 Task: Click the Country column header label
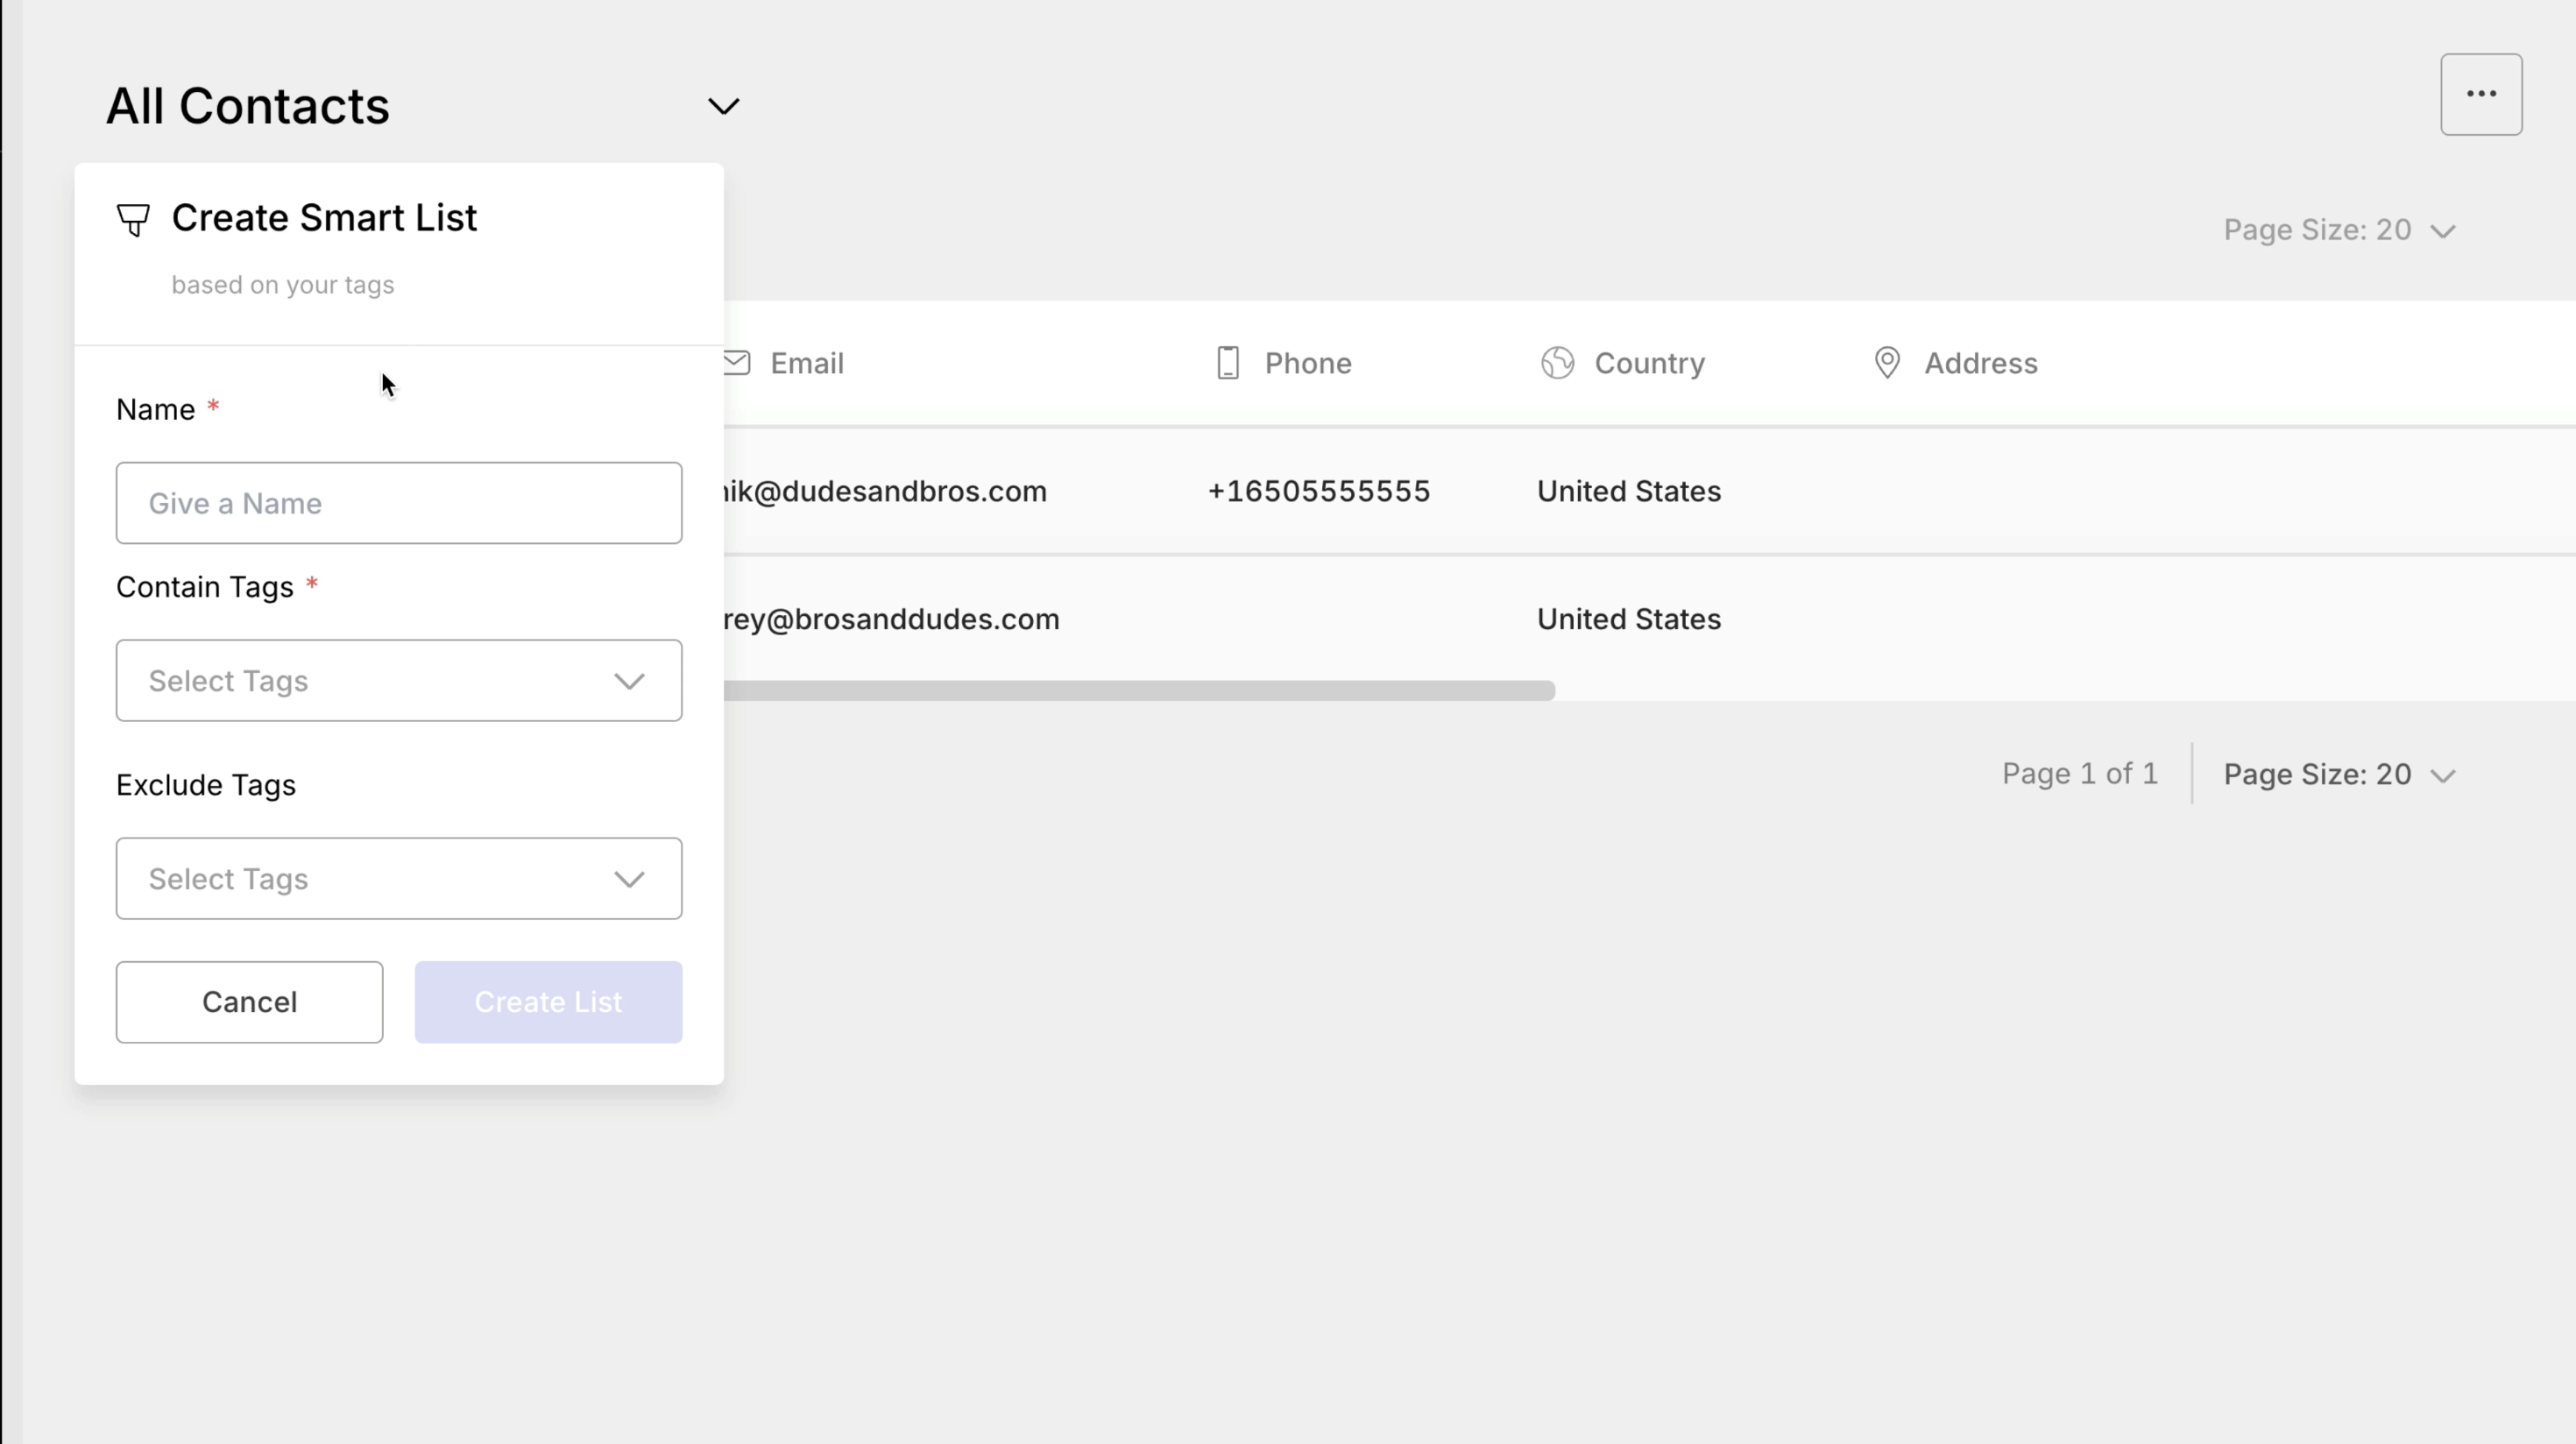(1649, 363)
